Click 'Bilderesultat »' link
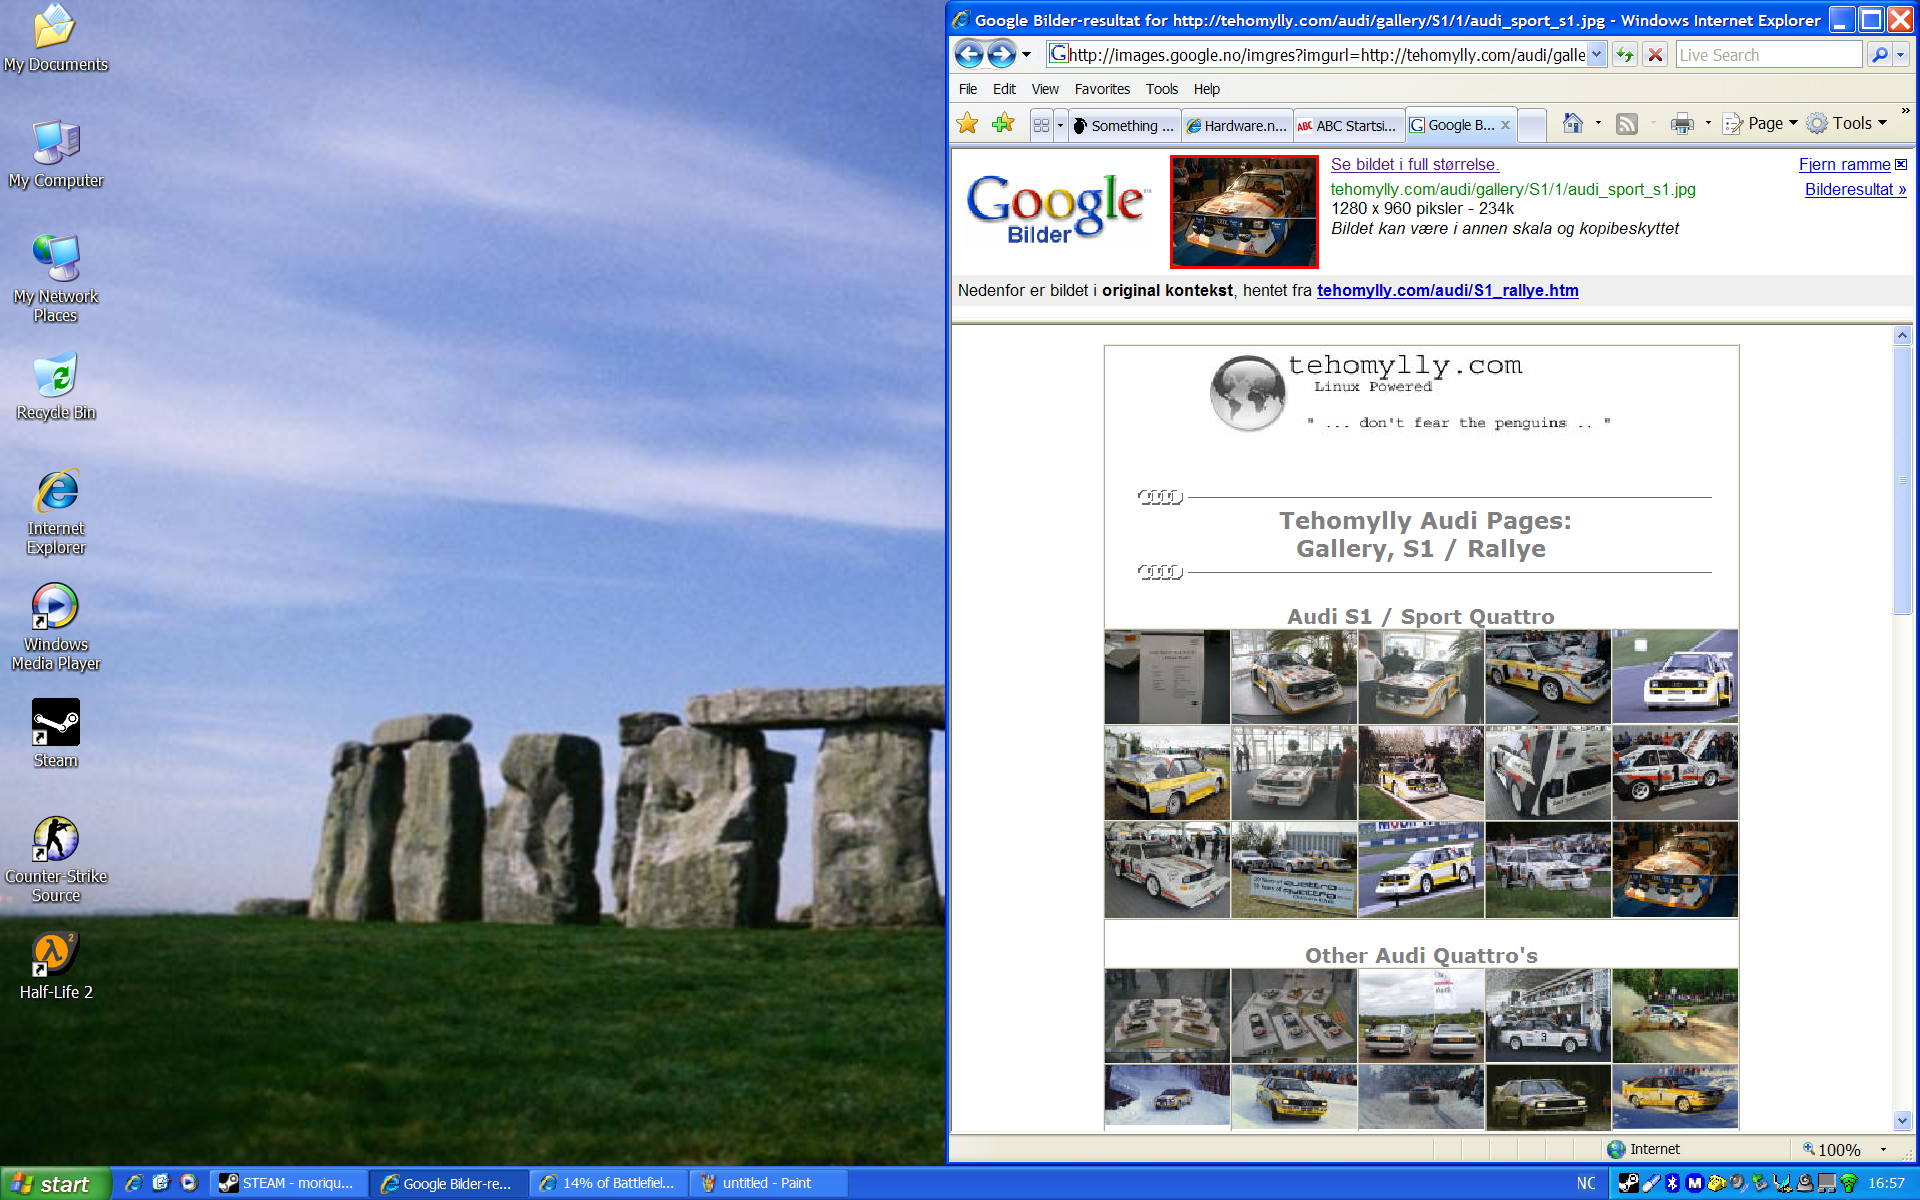 (1855, 189)
